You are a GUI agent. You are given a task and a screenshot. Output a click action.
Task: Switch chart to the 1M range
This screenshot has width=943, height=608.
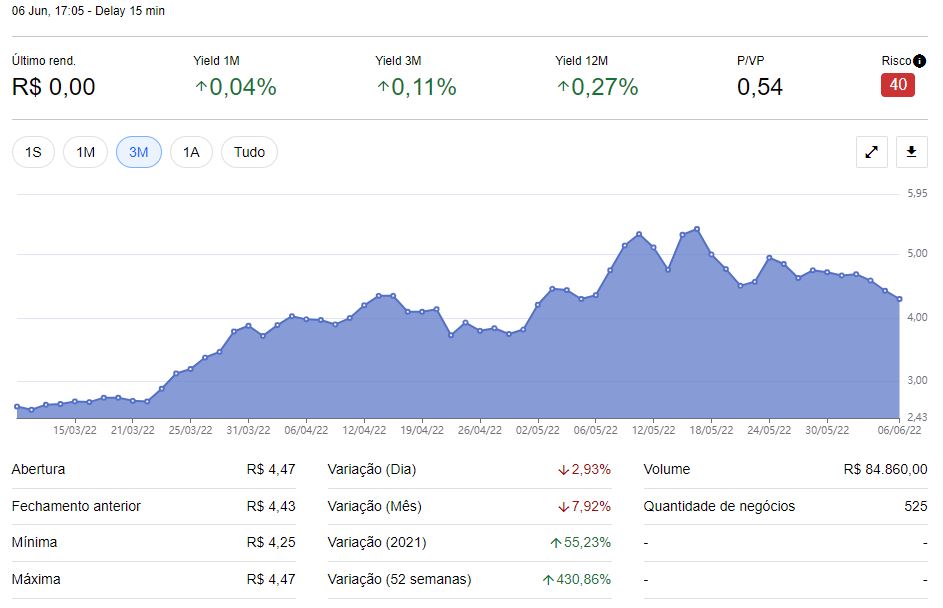[85, 152]
